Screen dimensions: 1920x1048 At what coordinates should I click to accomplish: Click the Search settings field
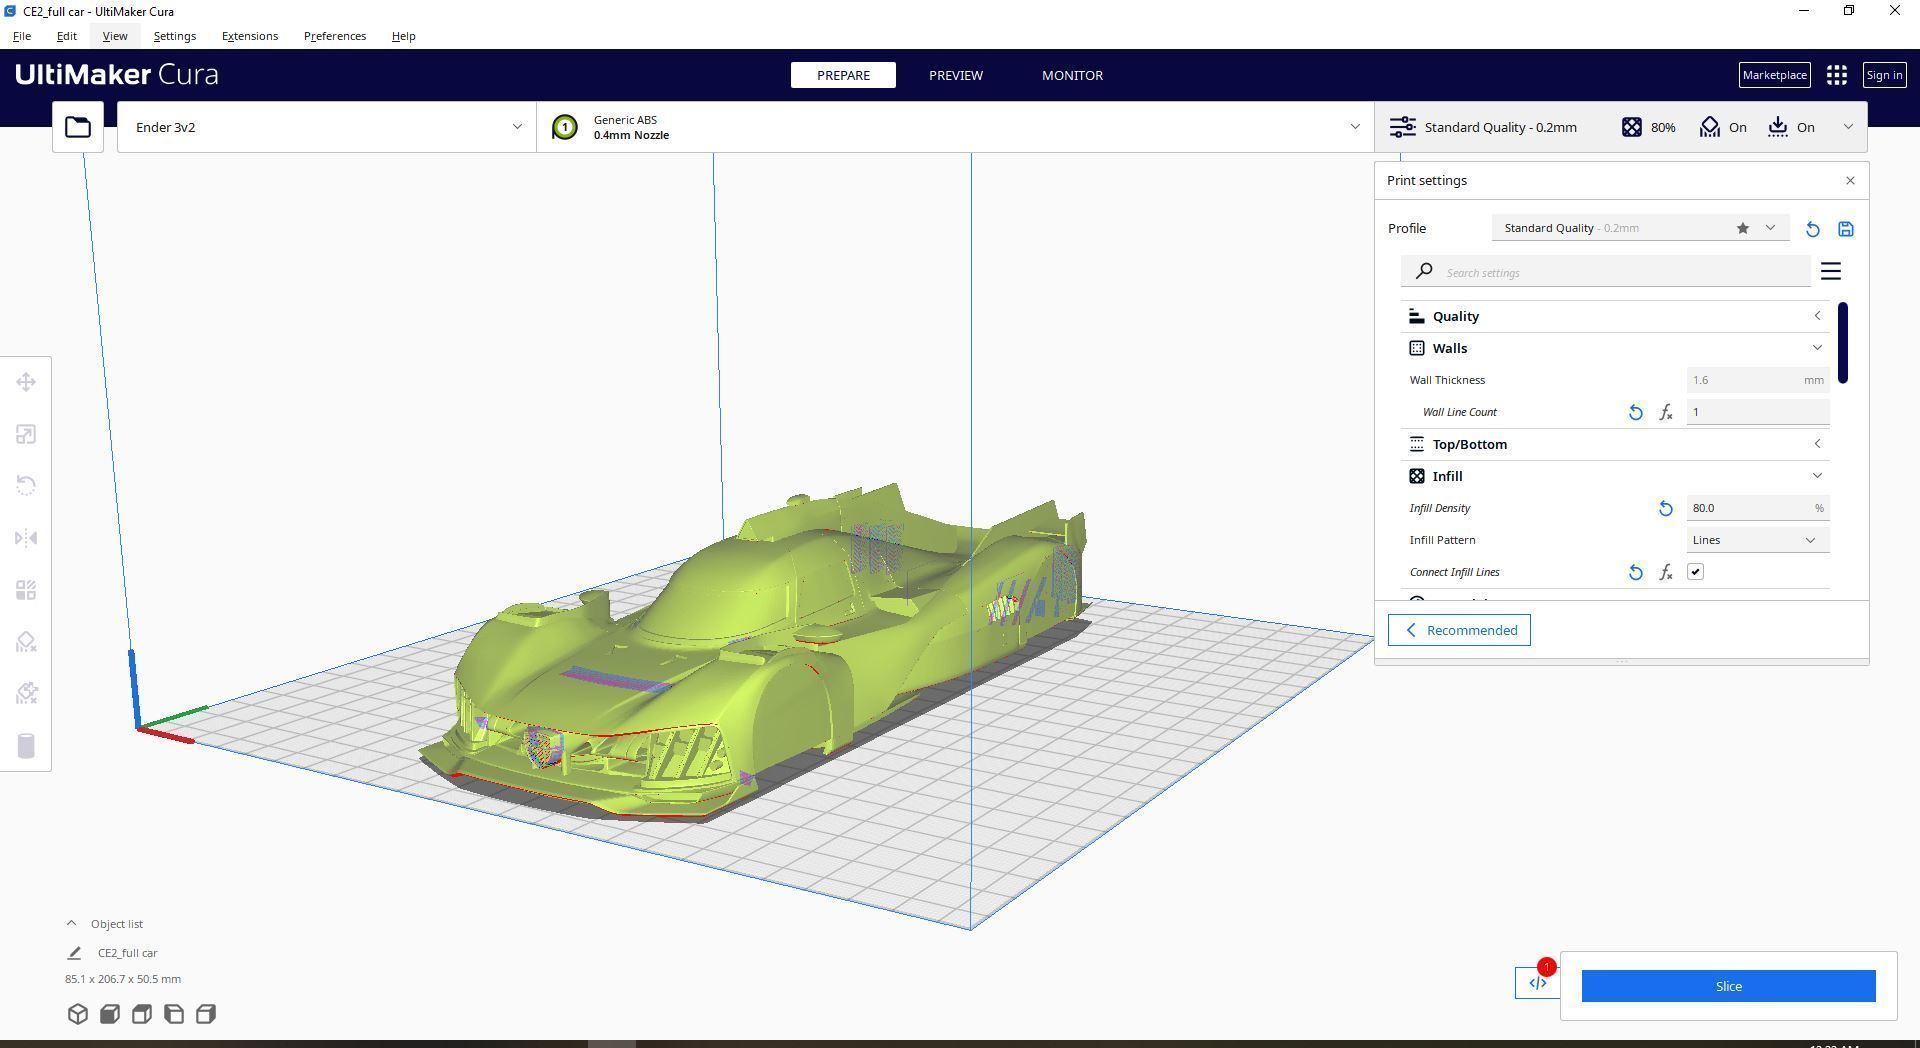1606,272
